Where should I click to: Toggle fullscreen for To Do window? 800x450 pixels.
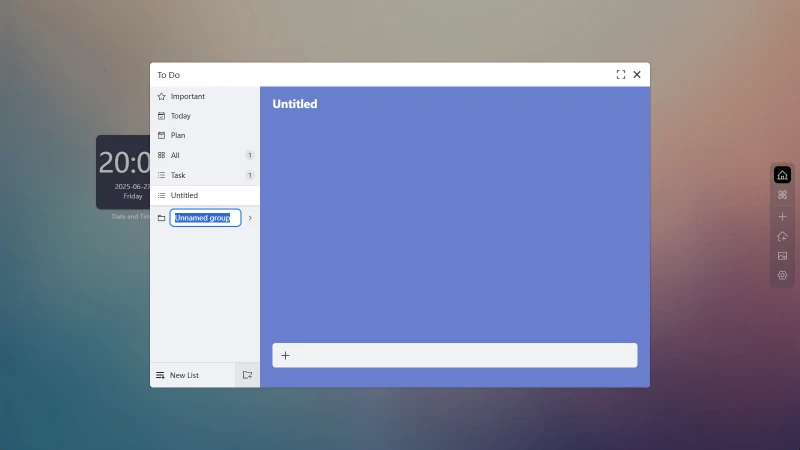point(620,74)
